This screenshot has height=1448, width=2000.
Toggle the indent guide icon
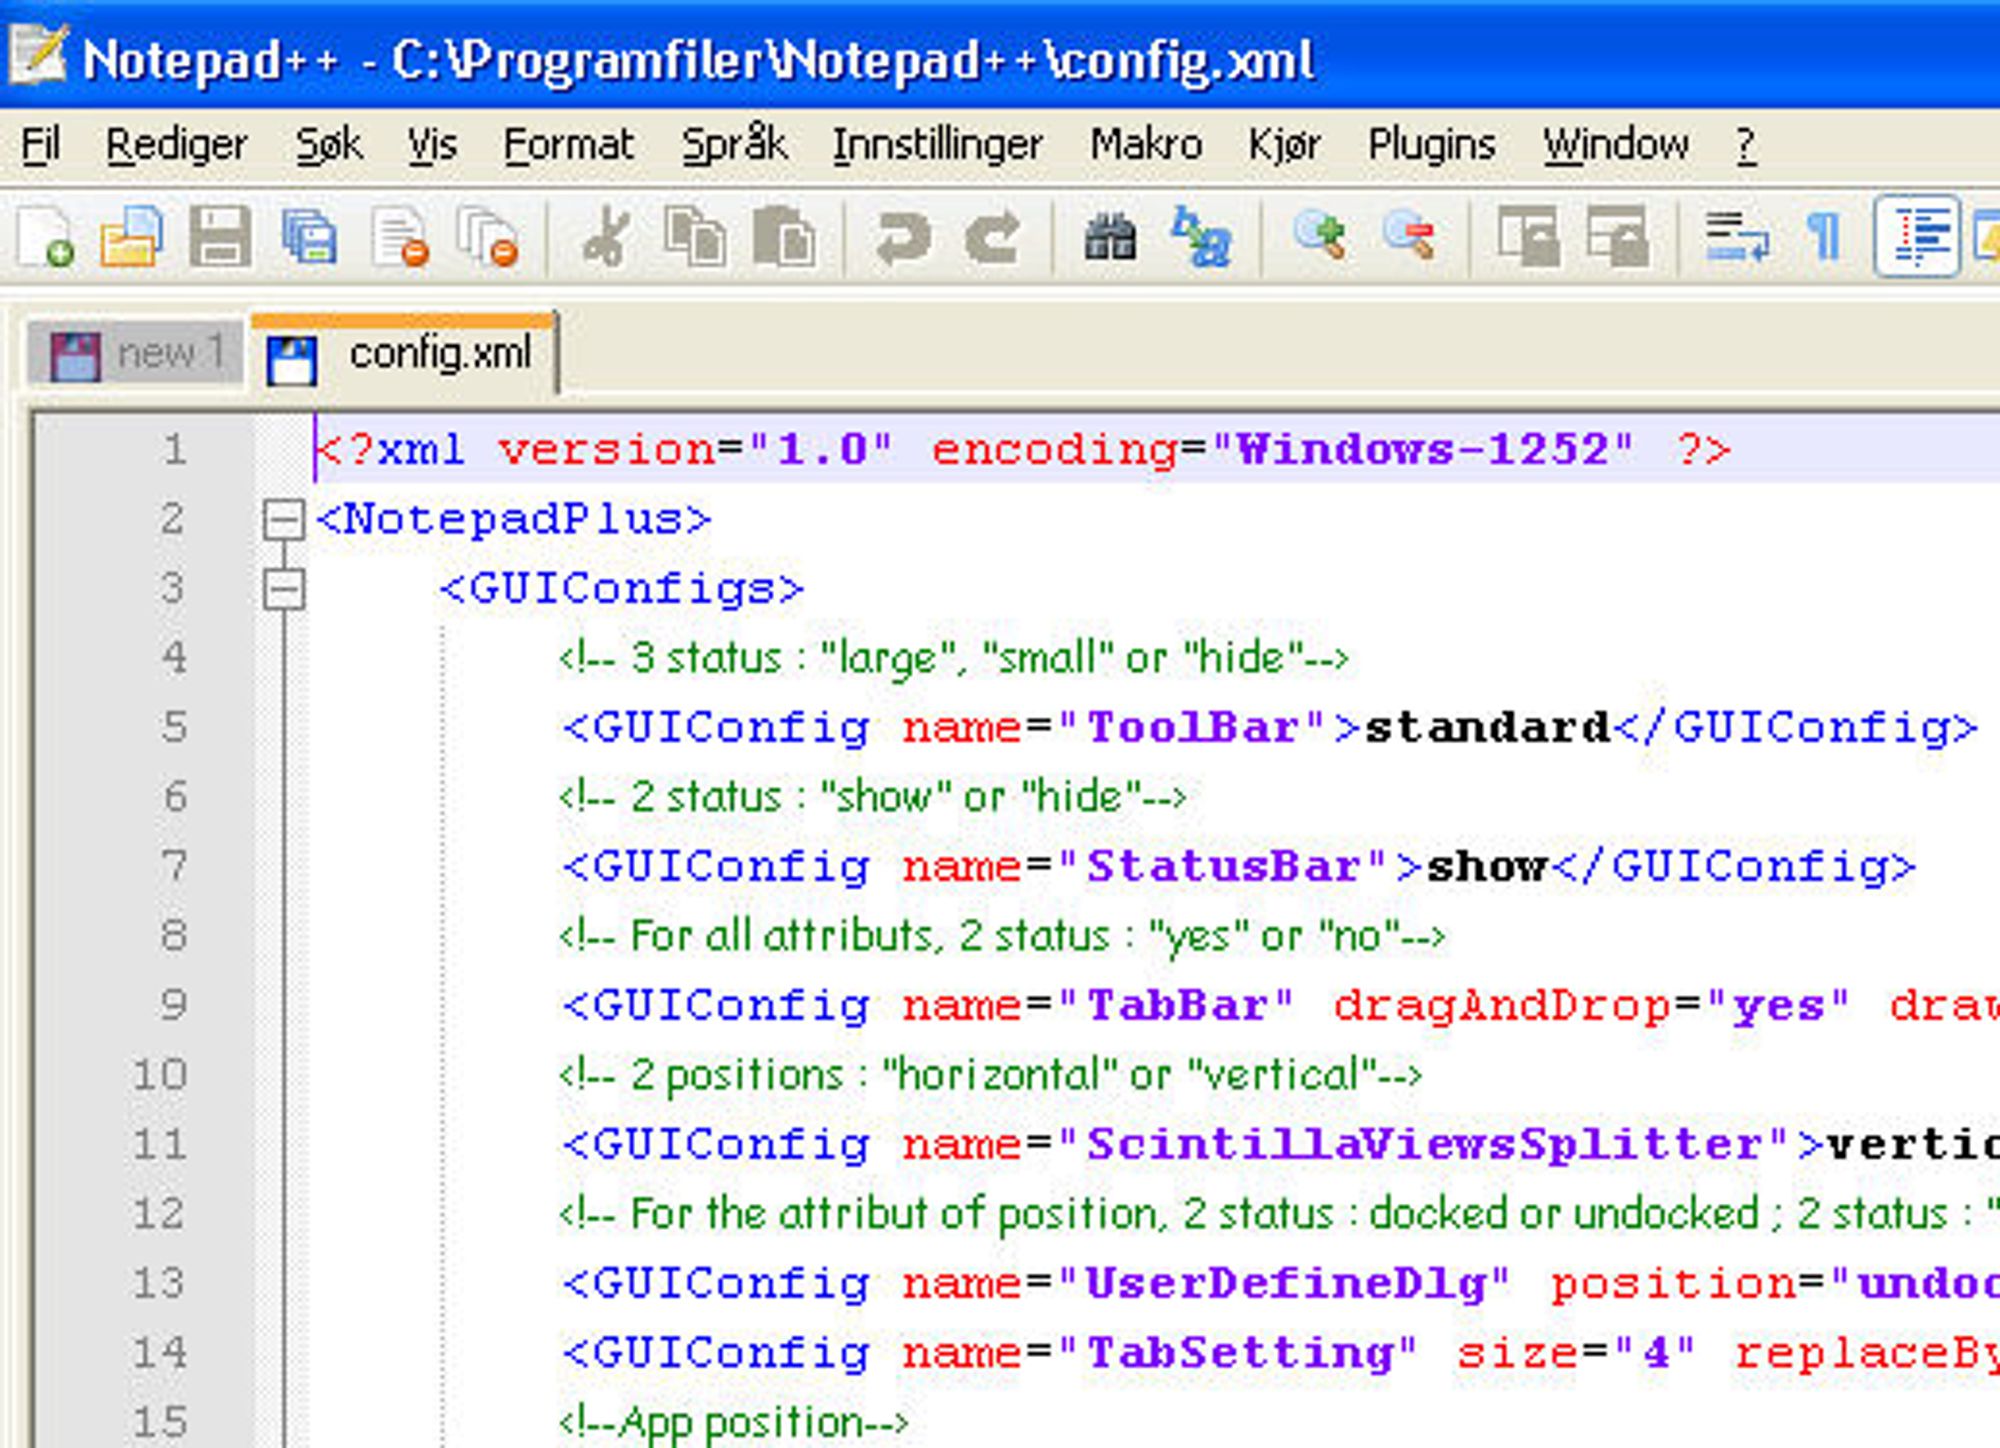coord(1916,237)
